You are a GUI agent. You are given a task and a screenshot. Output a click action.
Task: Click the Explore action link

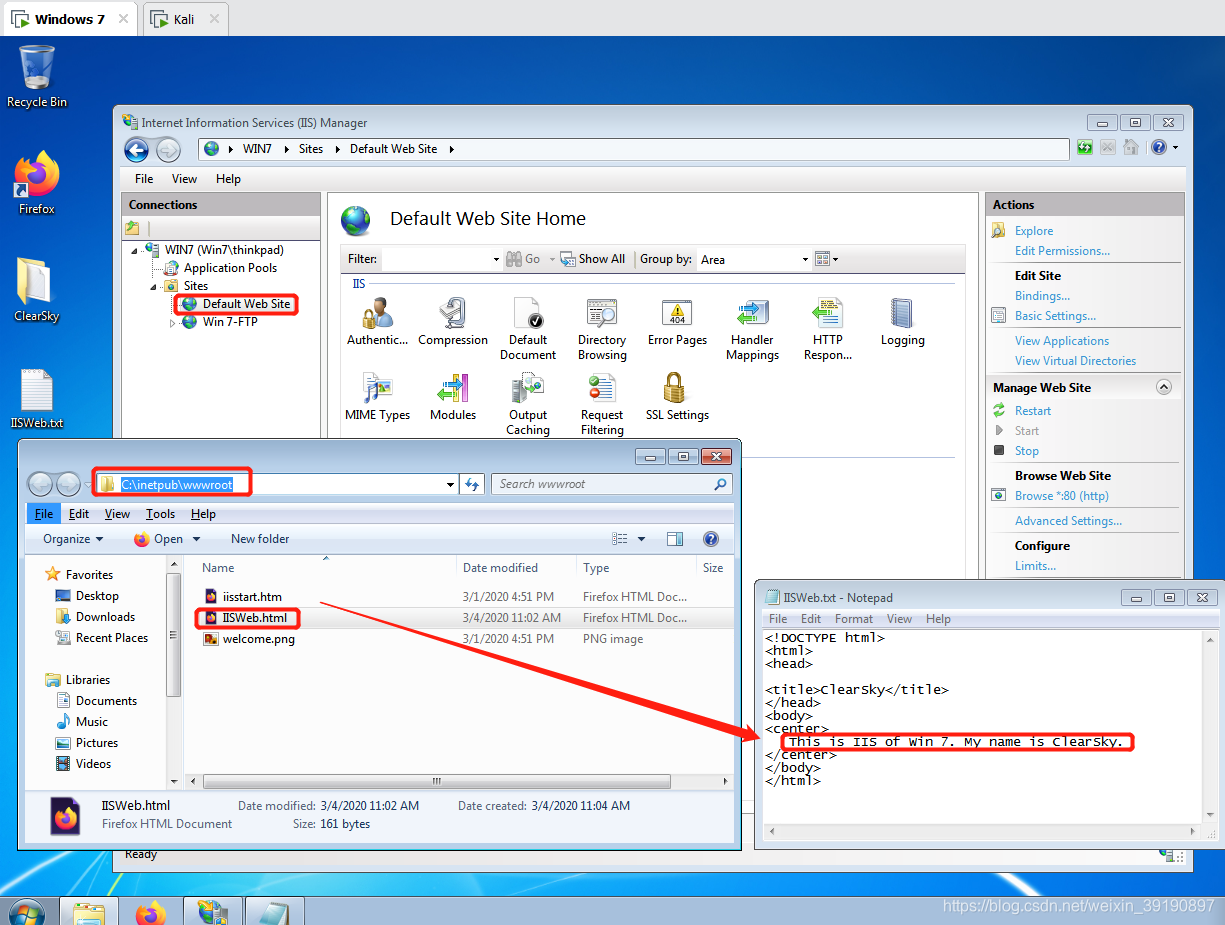click(x=1034, y=231)
